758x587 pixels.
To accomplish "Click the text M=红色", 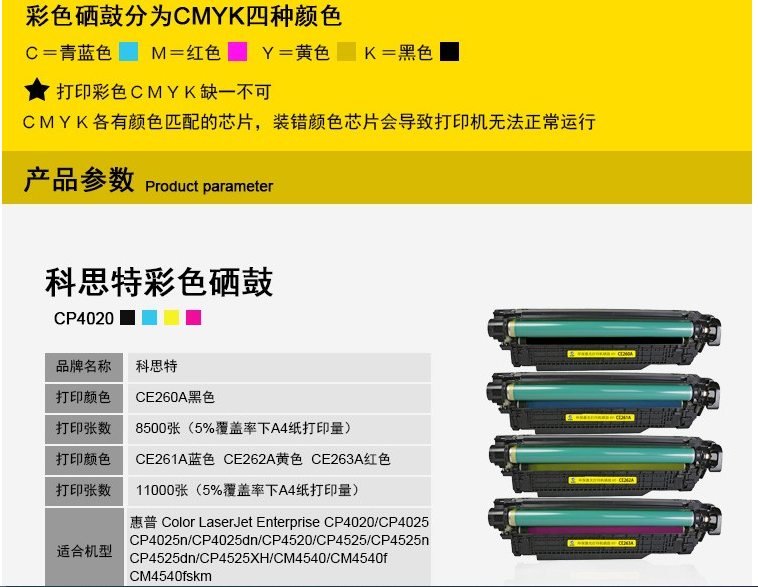I will pyautogui.click(x=186, y=53).
